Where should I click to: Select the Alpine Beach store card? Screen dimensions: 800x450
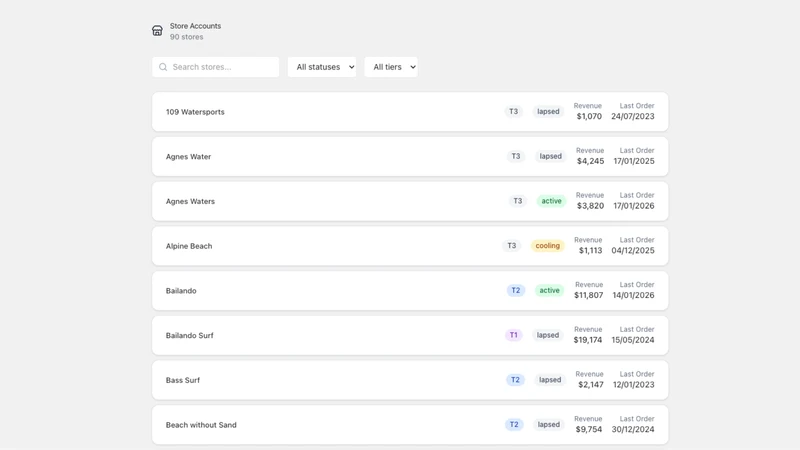410,246
